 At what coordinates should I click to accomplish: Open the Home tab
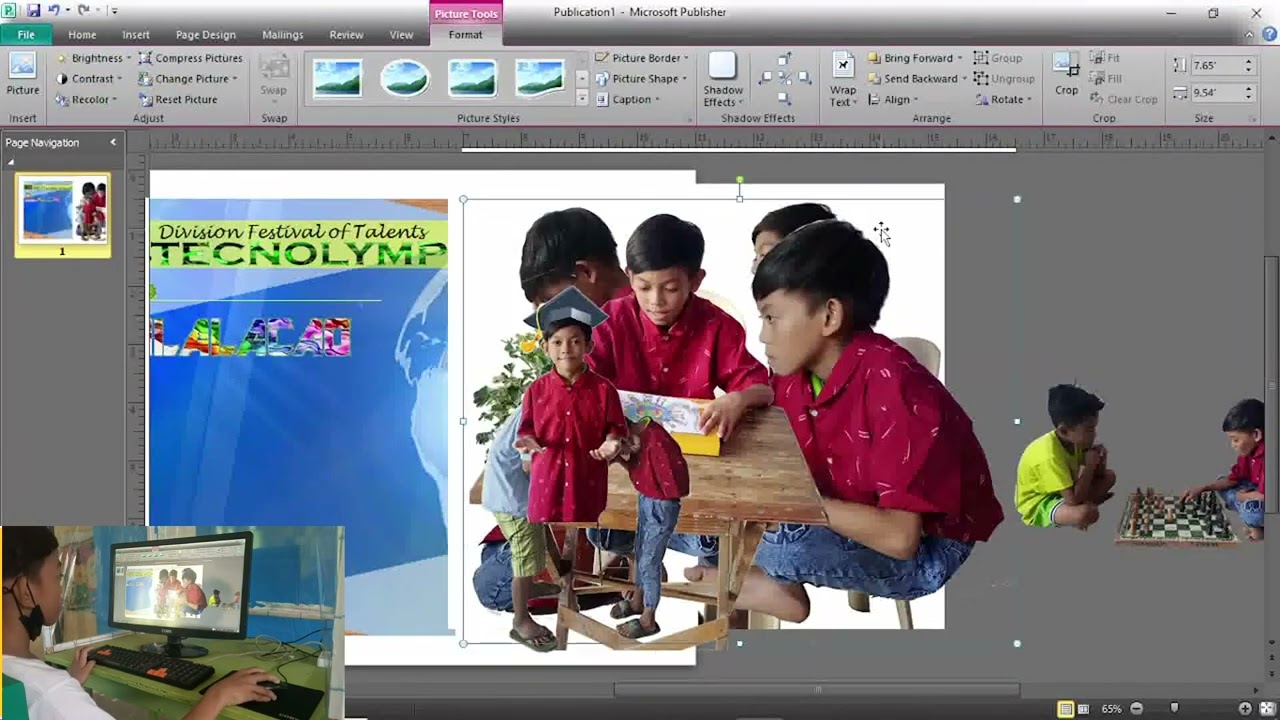pyautogui.click(x=82, y=34)
